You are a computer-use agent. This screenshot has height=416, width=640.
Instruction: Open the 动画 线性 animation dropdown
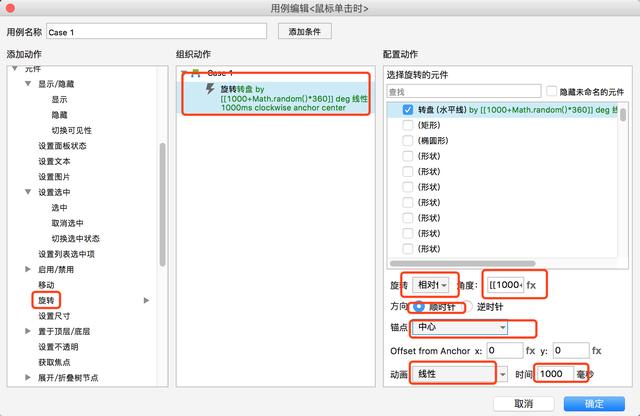[x=460, y=374]
